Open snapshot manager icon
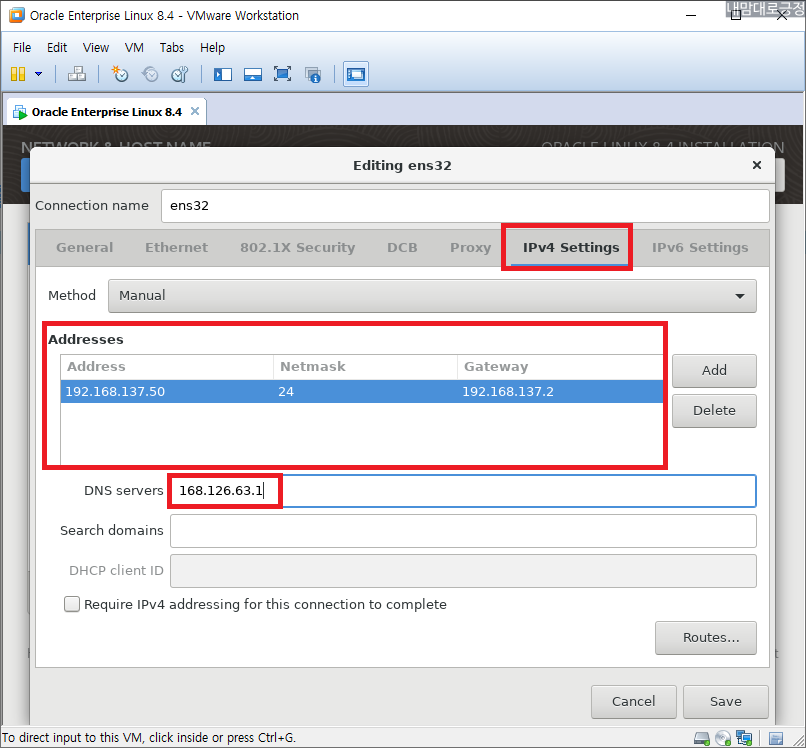The width and height of the screenshot is (806, 748). (x=180, y=74)
